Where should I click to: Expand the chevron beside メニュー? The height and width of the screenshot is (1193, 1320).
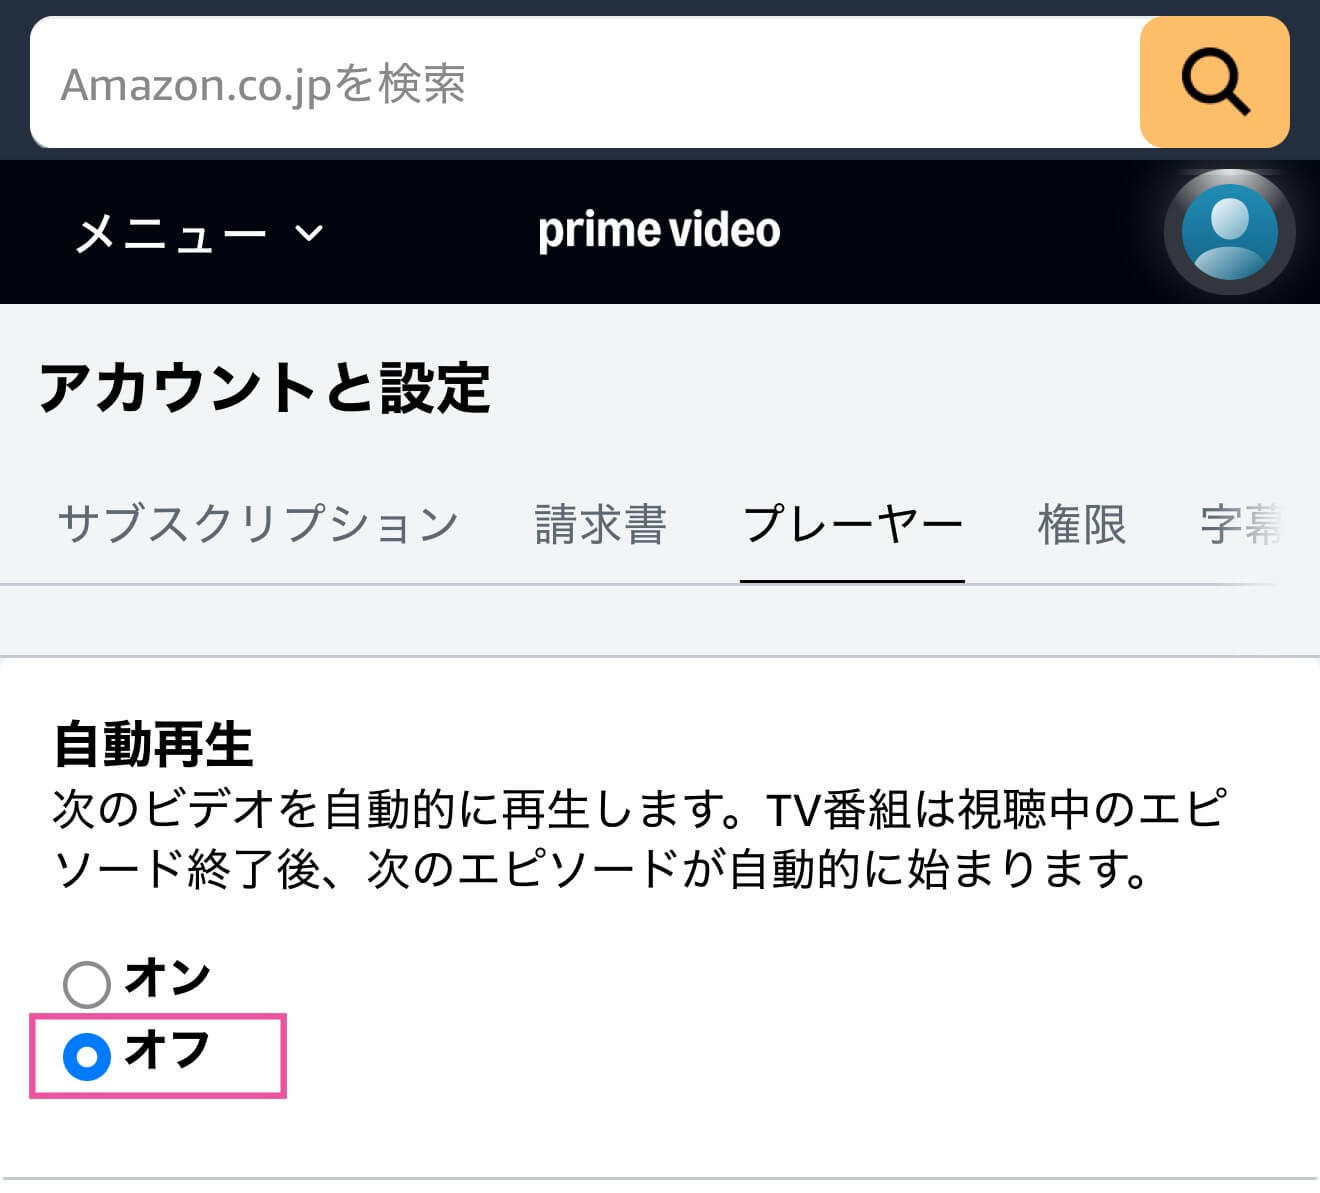pyautogui.click(x=310, y=233)
